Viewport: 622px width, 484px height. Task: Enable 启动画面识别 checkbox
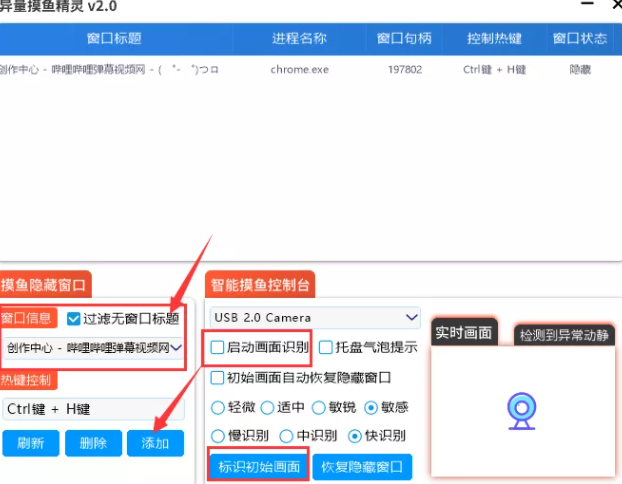pyautogui.click(x=218, y=348)
